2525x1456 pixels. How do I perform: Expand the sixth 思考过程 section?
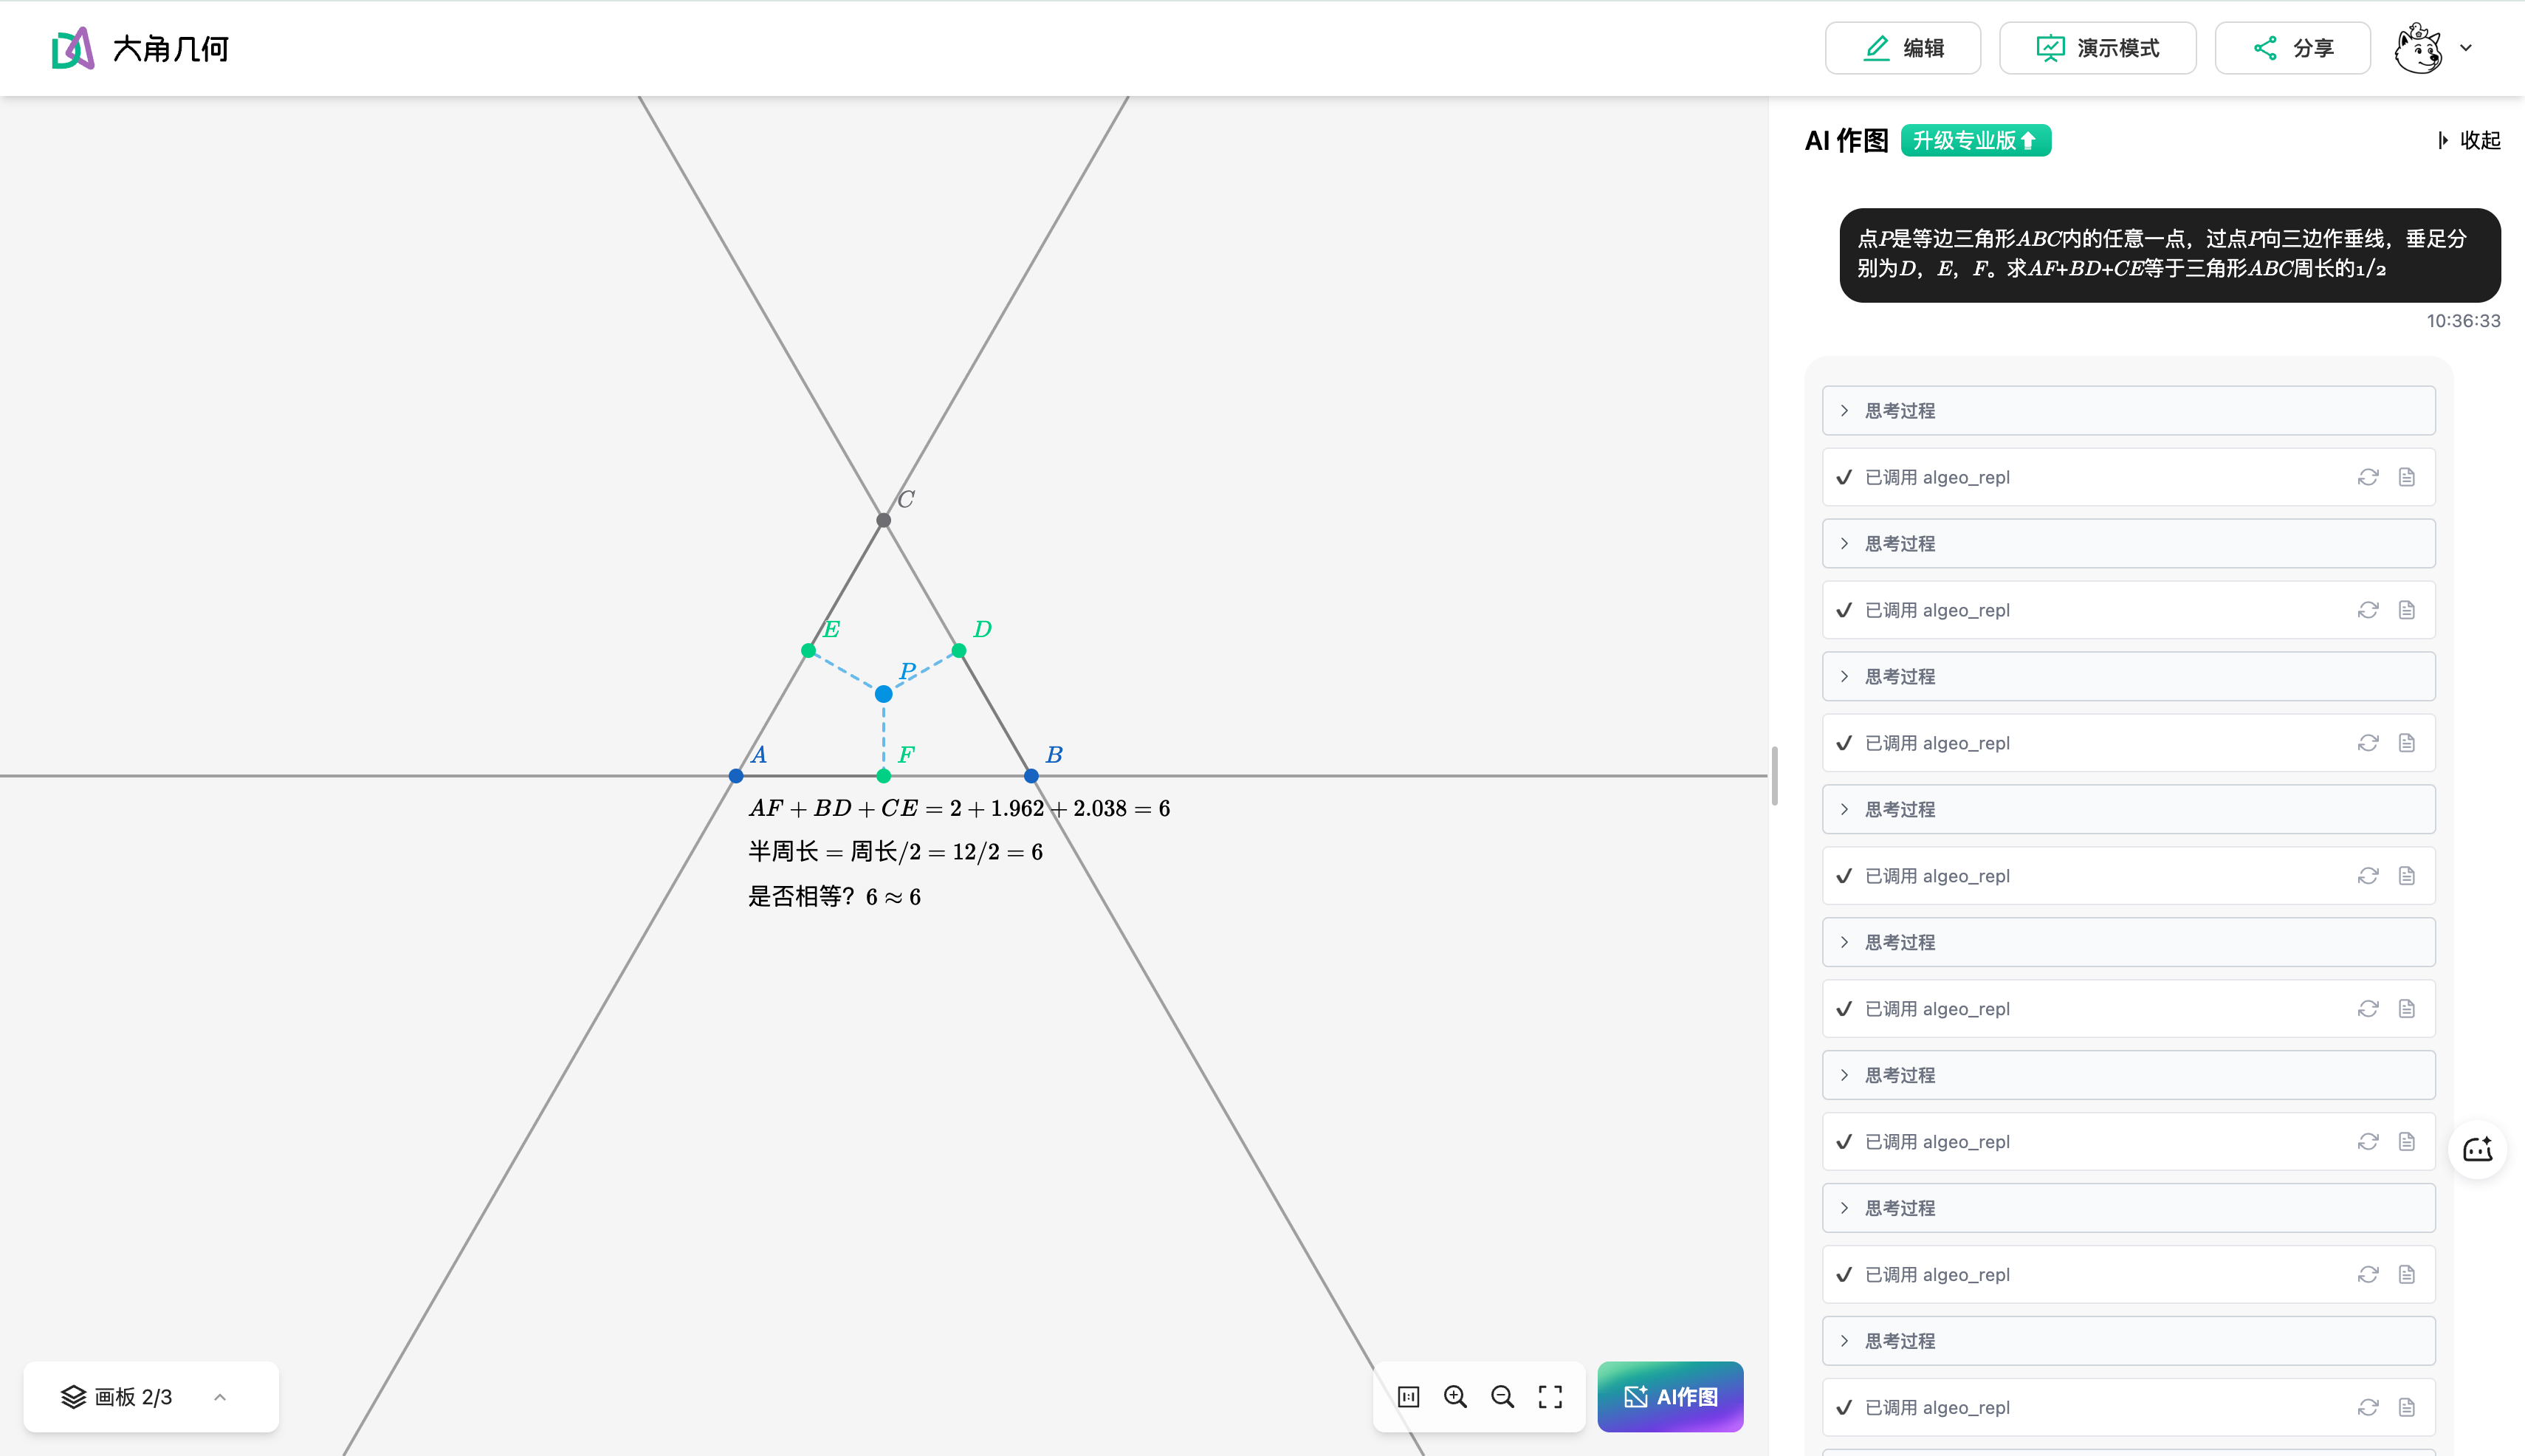(2128, 1075)
